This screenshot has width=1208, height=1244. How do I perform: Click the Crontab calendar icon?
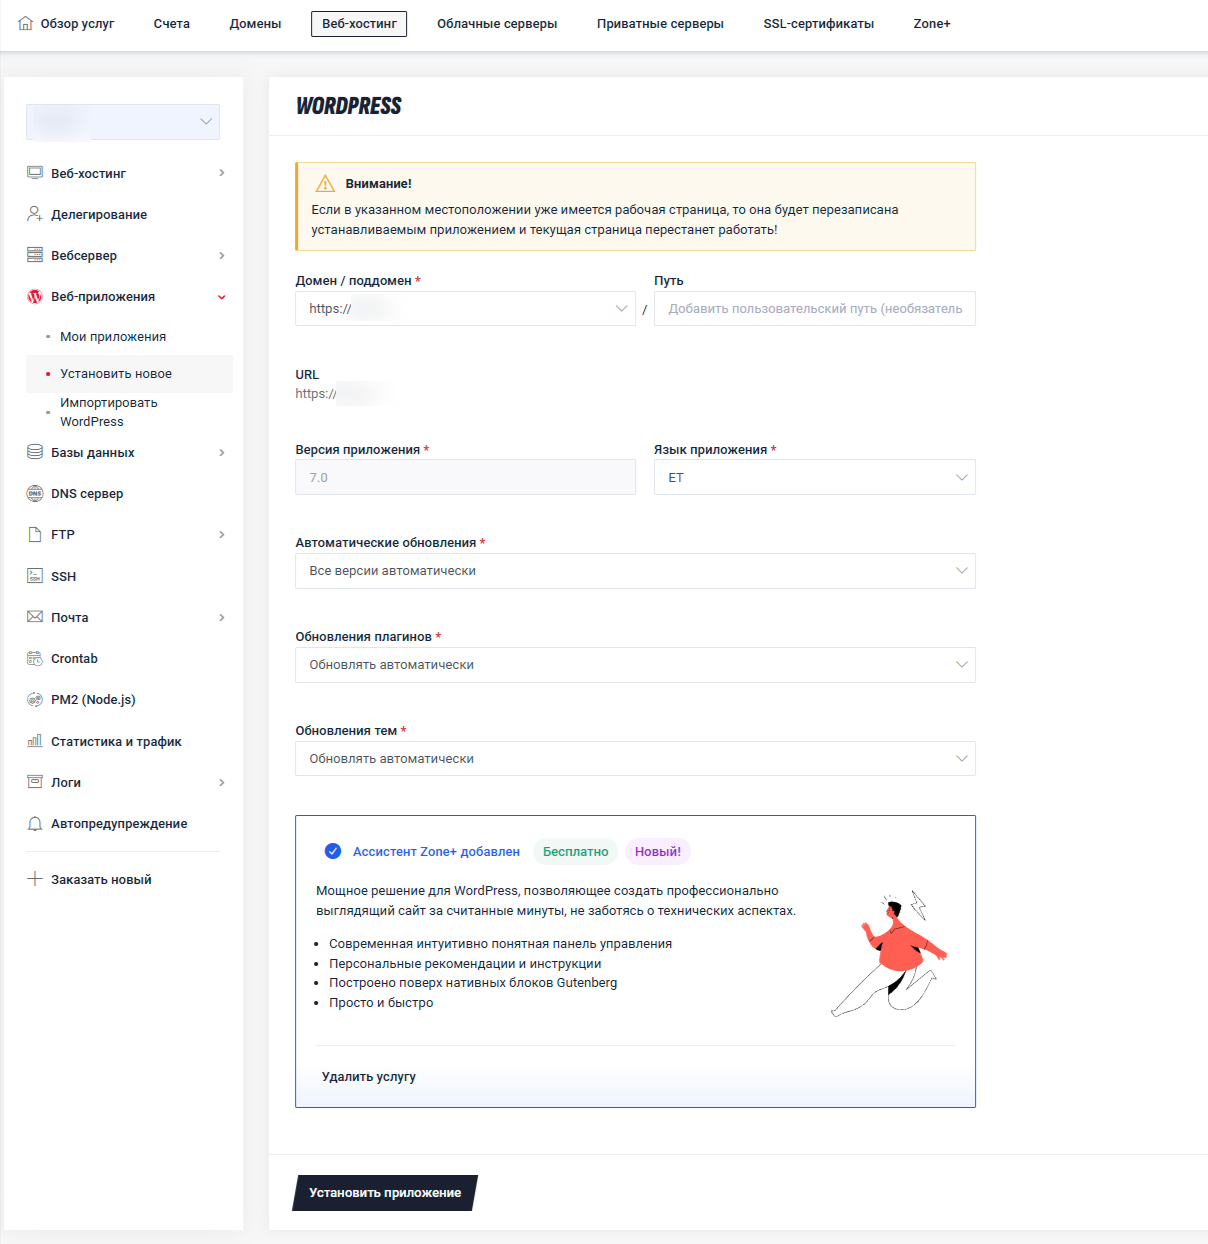35,658
